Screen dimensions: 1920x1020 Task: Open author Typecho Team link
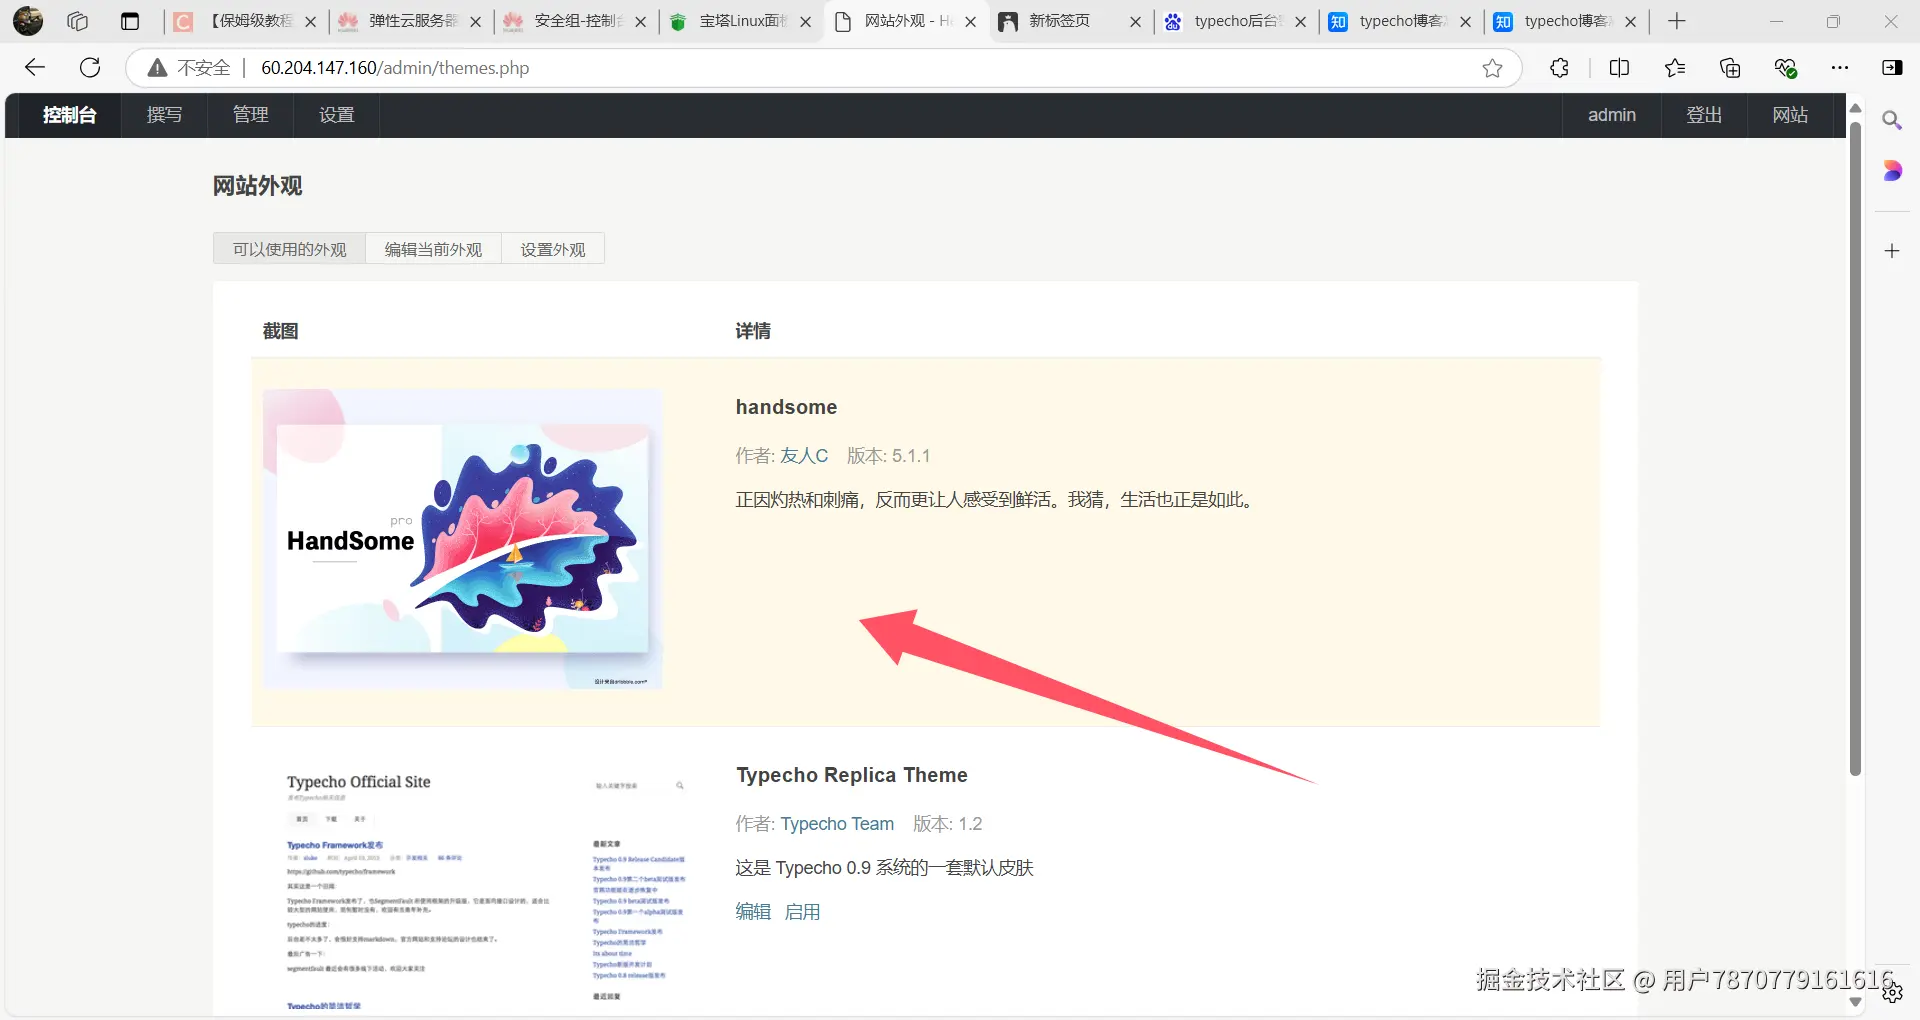837,824
